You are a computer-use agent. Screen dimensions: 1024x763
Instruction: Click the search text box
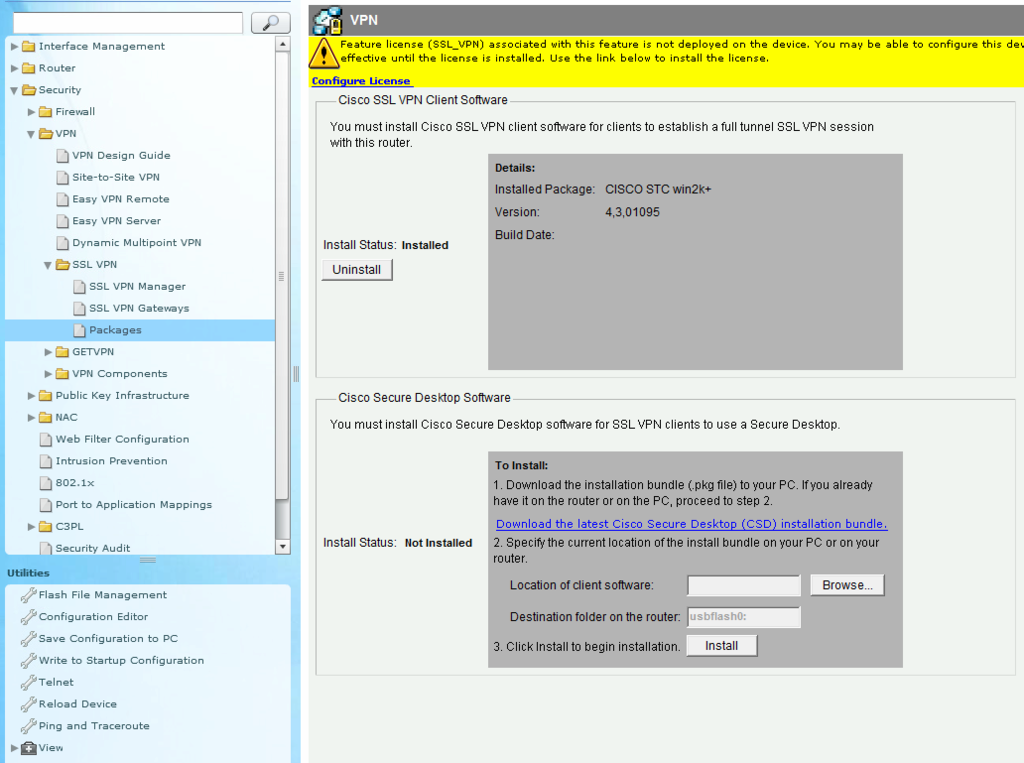pos(128,22)
